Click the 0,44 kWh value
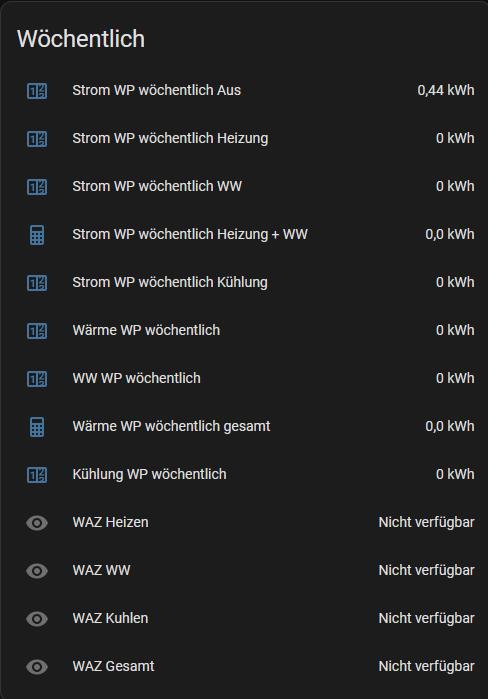This screenshot has height=699, width=488. click(x=446, y=90)
